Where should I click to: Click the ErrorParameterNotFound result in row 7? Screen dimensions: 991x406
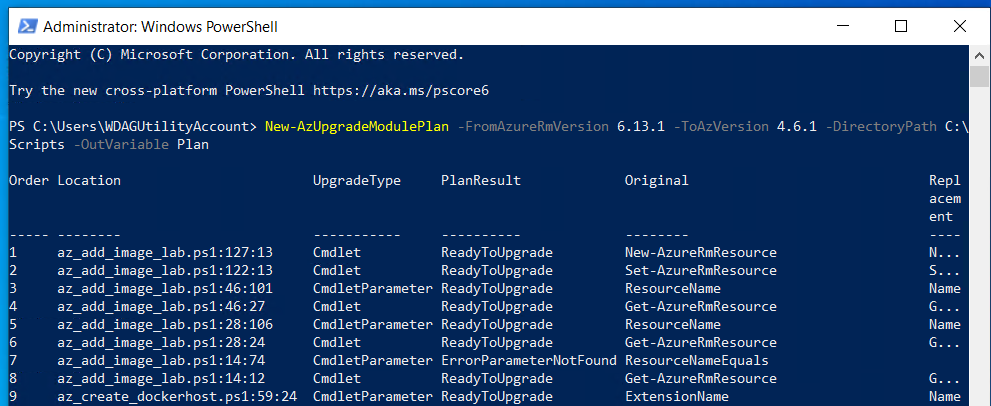528,360
